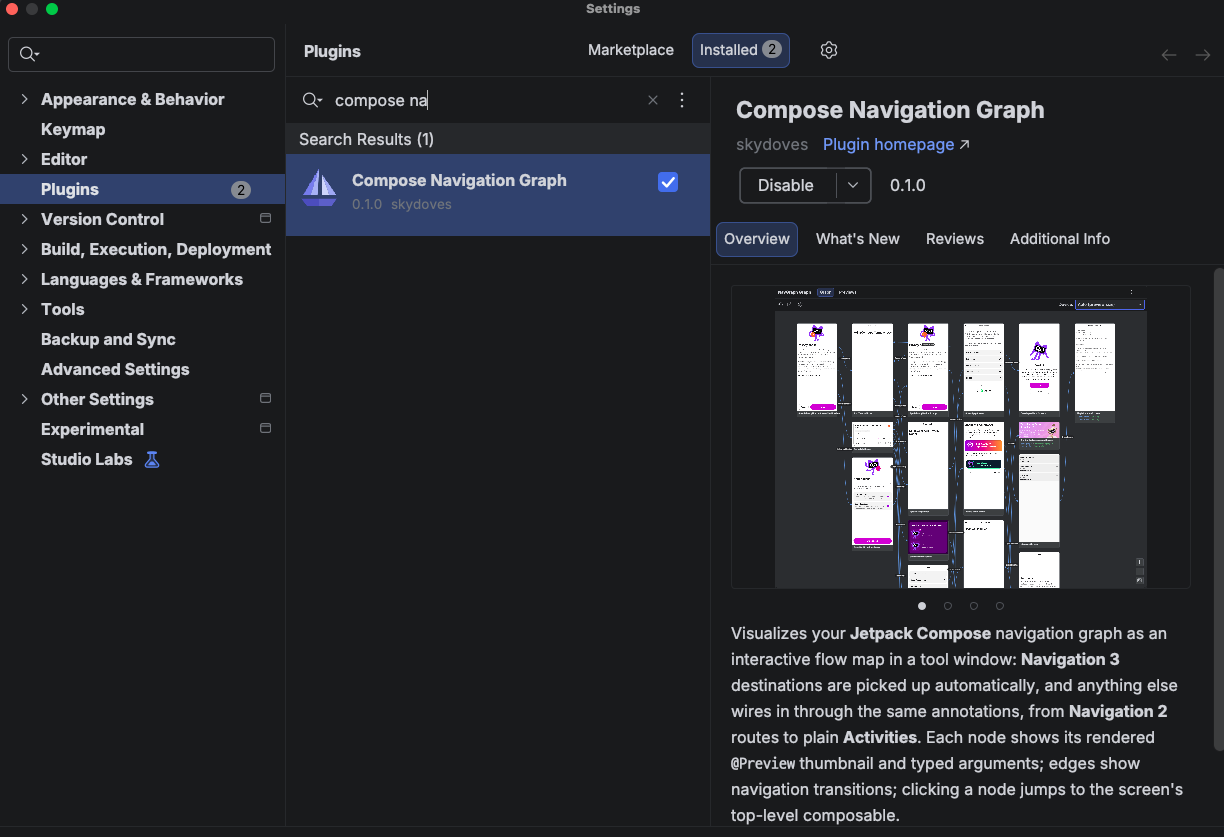1224x837 pixels.
Task: Expand Appearance & Behavior settings
Action: point(24,99)
